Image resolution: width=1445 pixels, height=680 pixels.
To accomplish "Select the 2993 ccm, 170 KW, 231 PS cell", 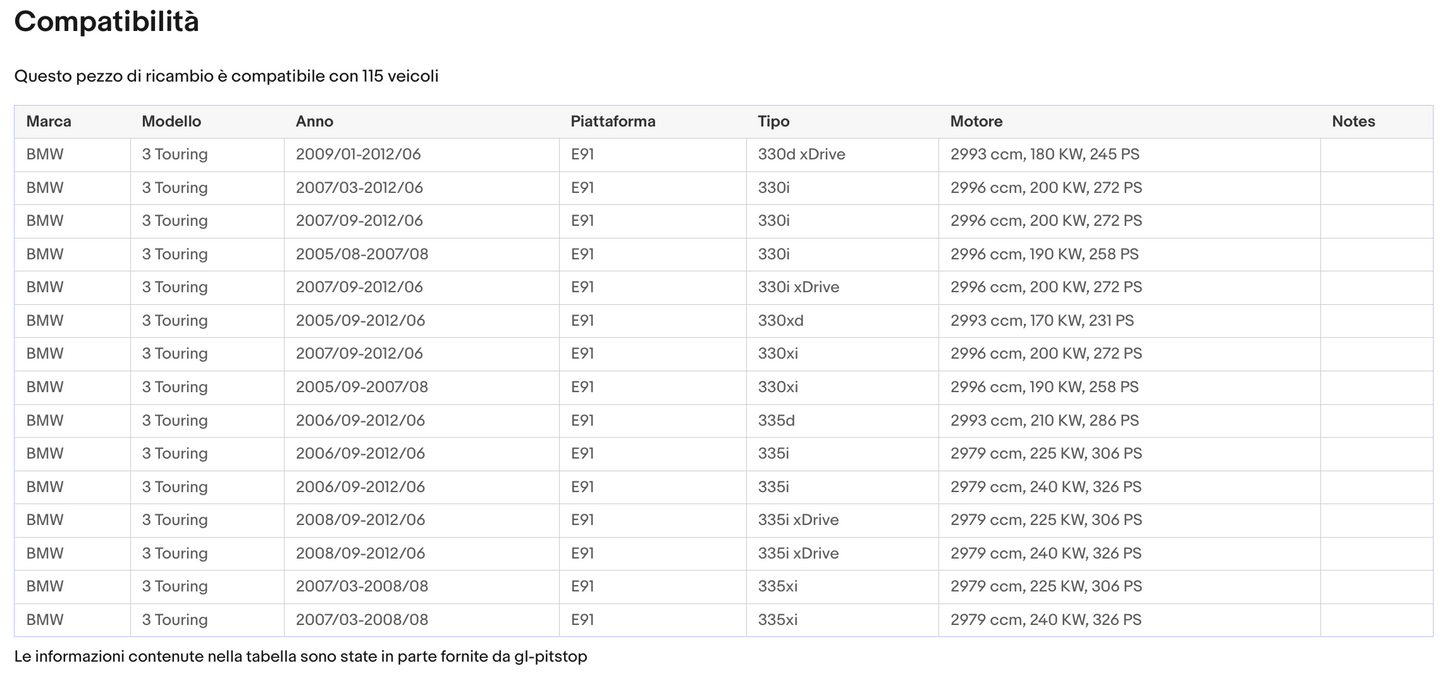I will (x=1041, y=320).
